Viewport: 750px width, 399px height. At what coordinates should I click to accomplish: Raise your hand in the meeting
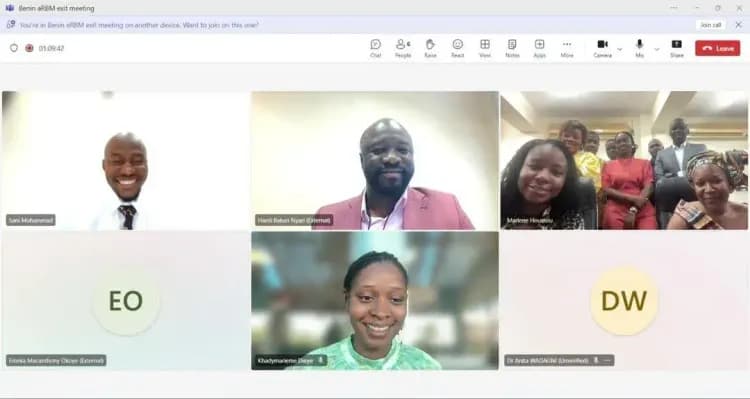[x=430, y=48]
